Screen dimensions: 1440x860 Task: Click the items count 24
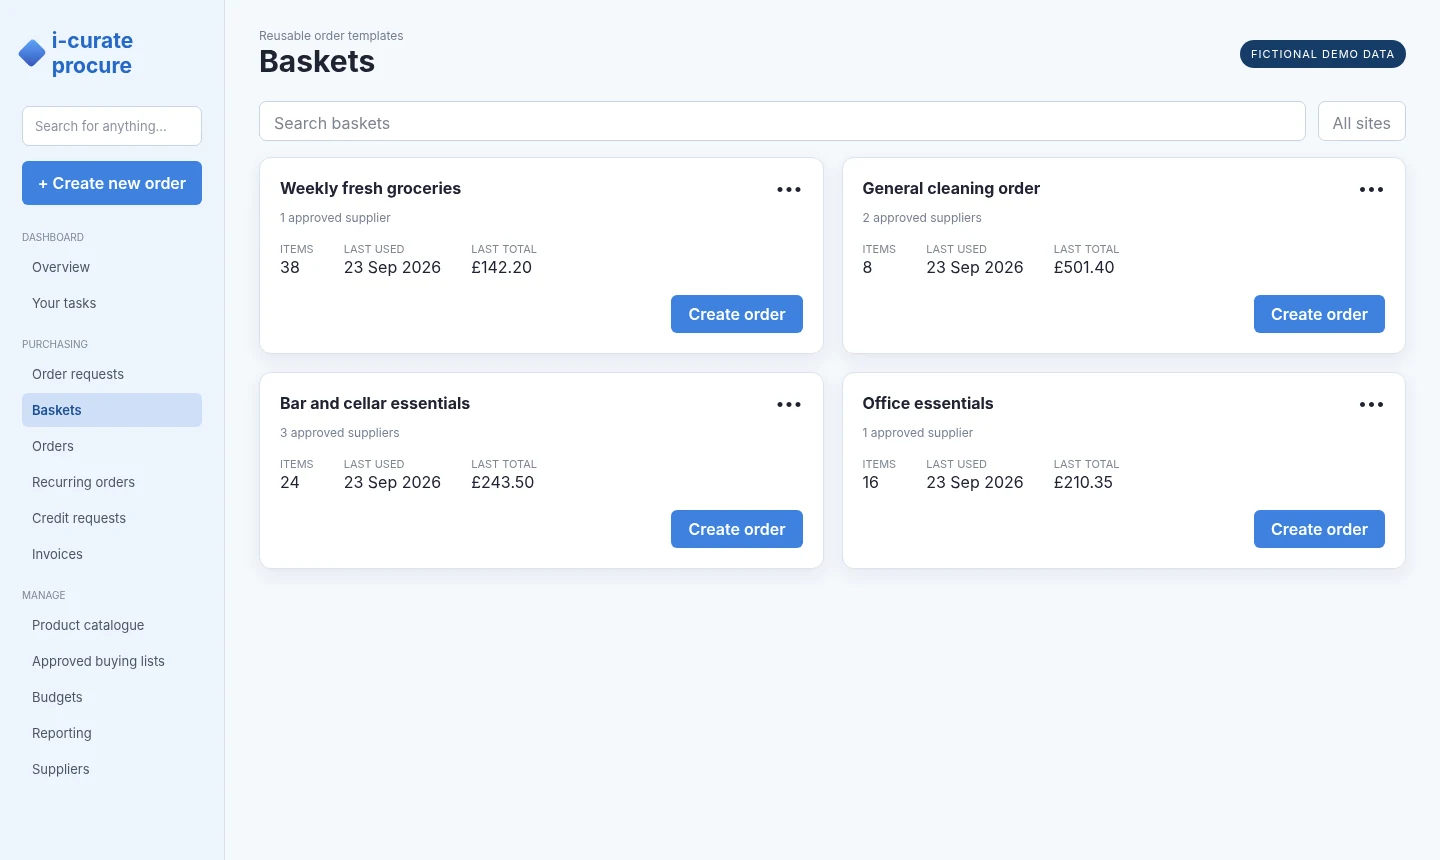coord(290,482)
